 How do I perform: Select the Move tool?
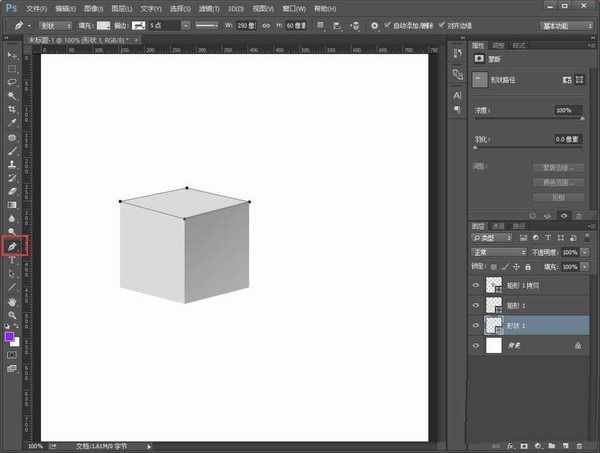point(12,54)
